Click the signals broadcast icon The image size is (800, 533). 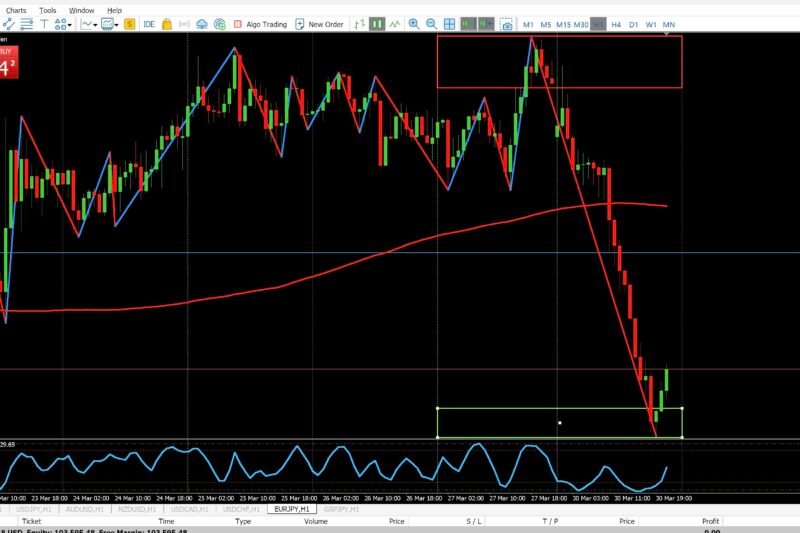[184, 24]
